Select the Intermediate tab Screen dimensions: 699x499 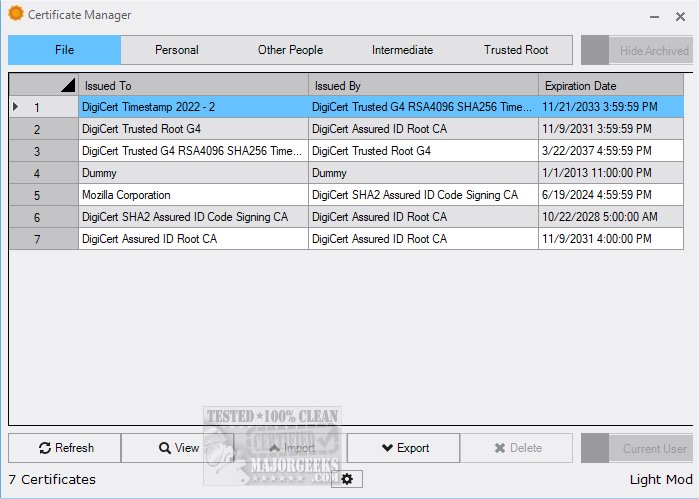(x=402, y=50)
